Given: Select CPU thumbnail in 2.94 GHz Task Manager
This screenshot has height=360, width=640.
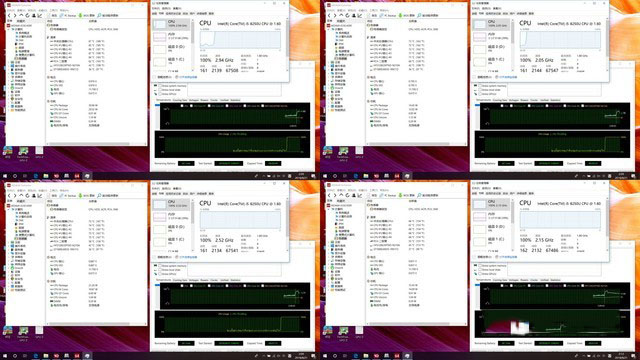Looking at the screenshot, I should point(160,24).
